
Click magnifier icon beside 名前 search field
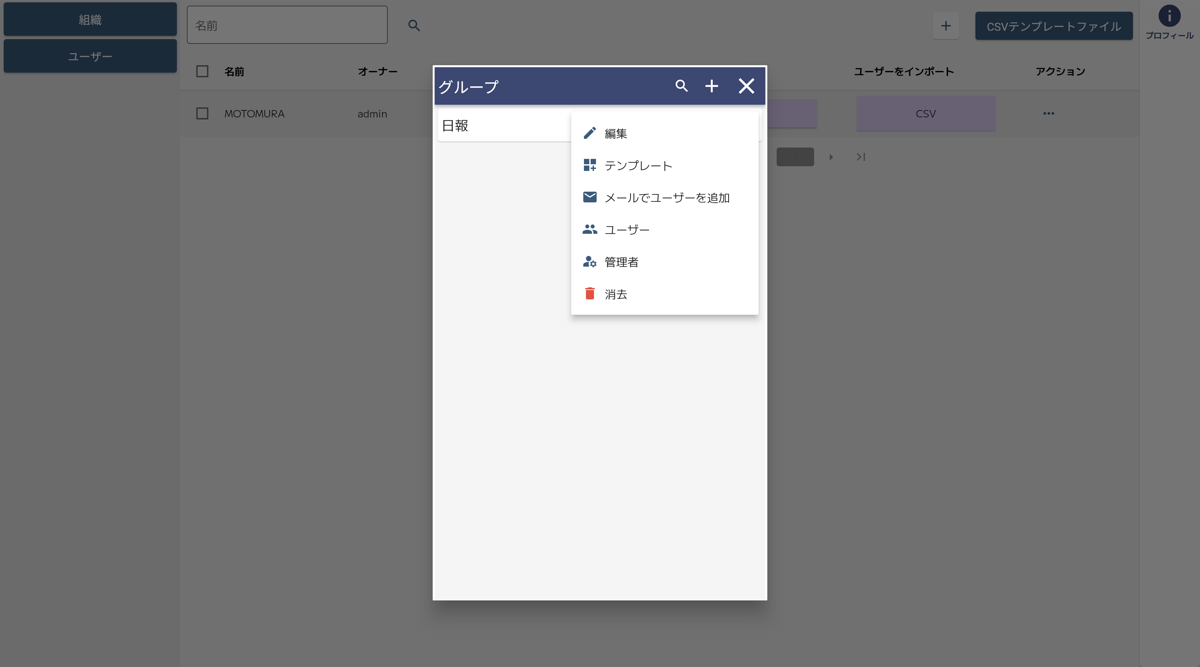(x=414, y=26)
